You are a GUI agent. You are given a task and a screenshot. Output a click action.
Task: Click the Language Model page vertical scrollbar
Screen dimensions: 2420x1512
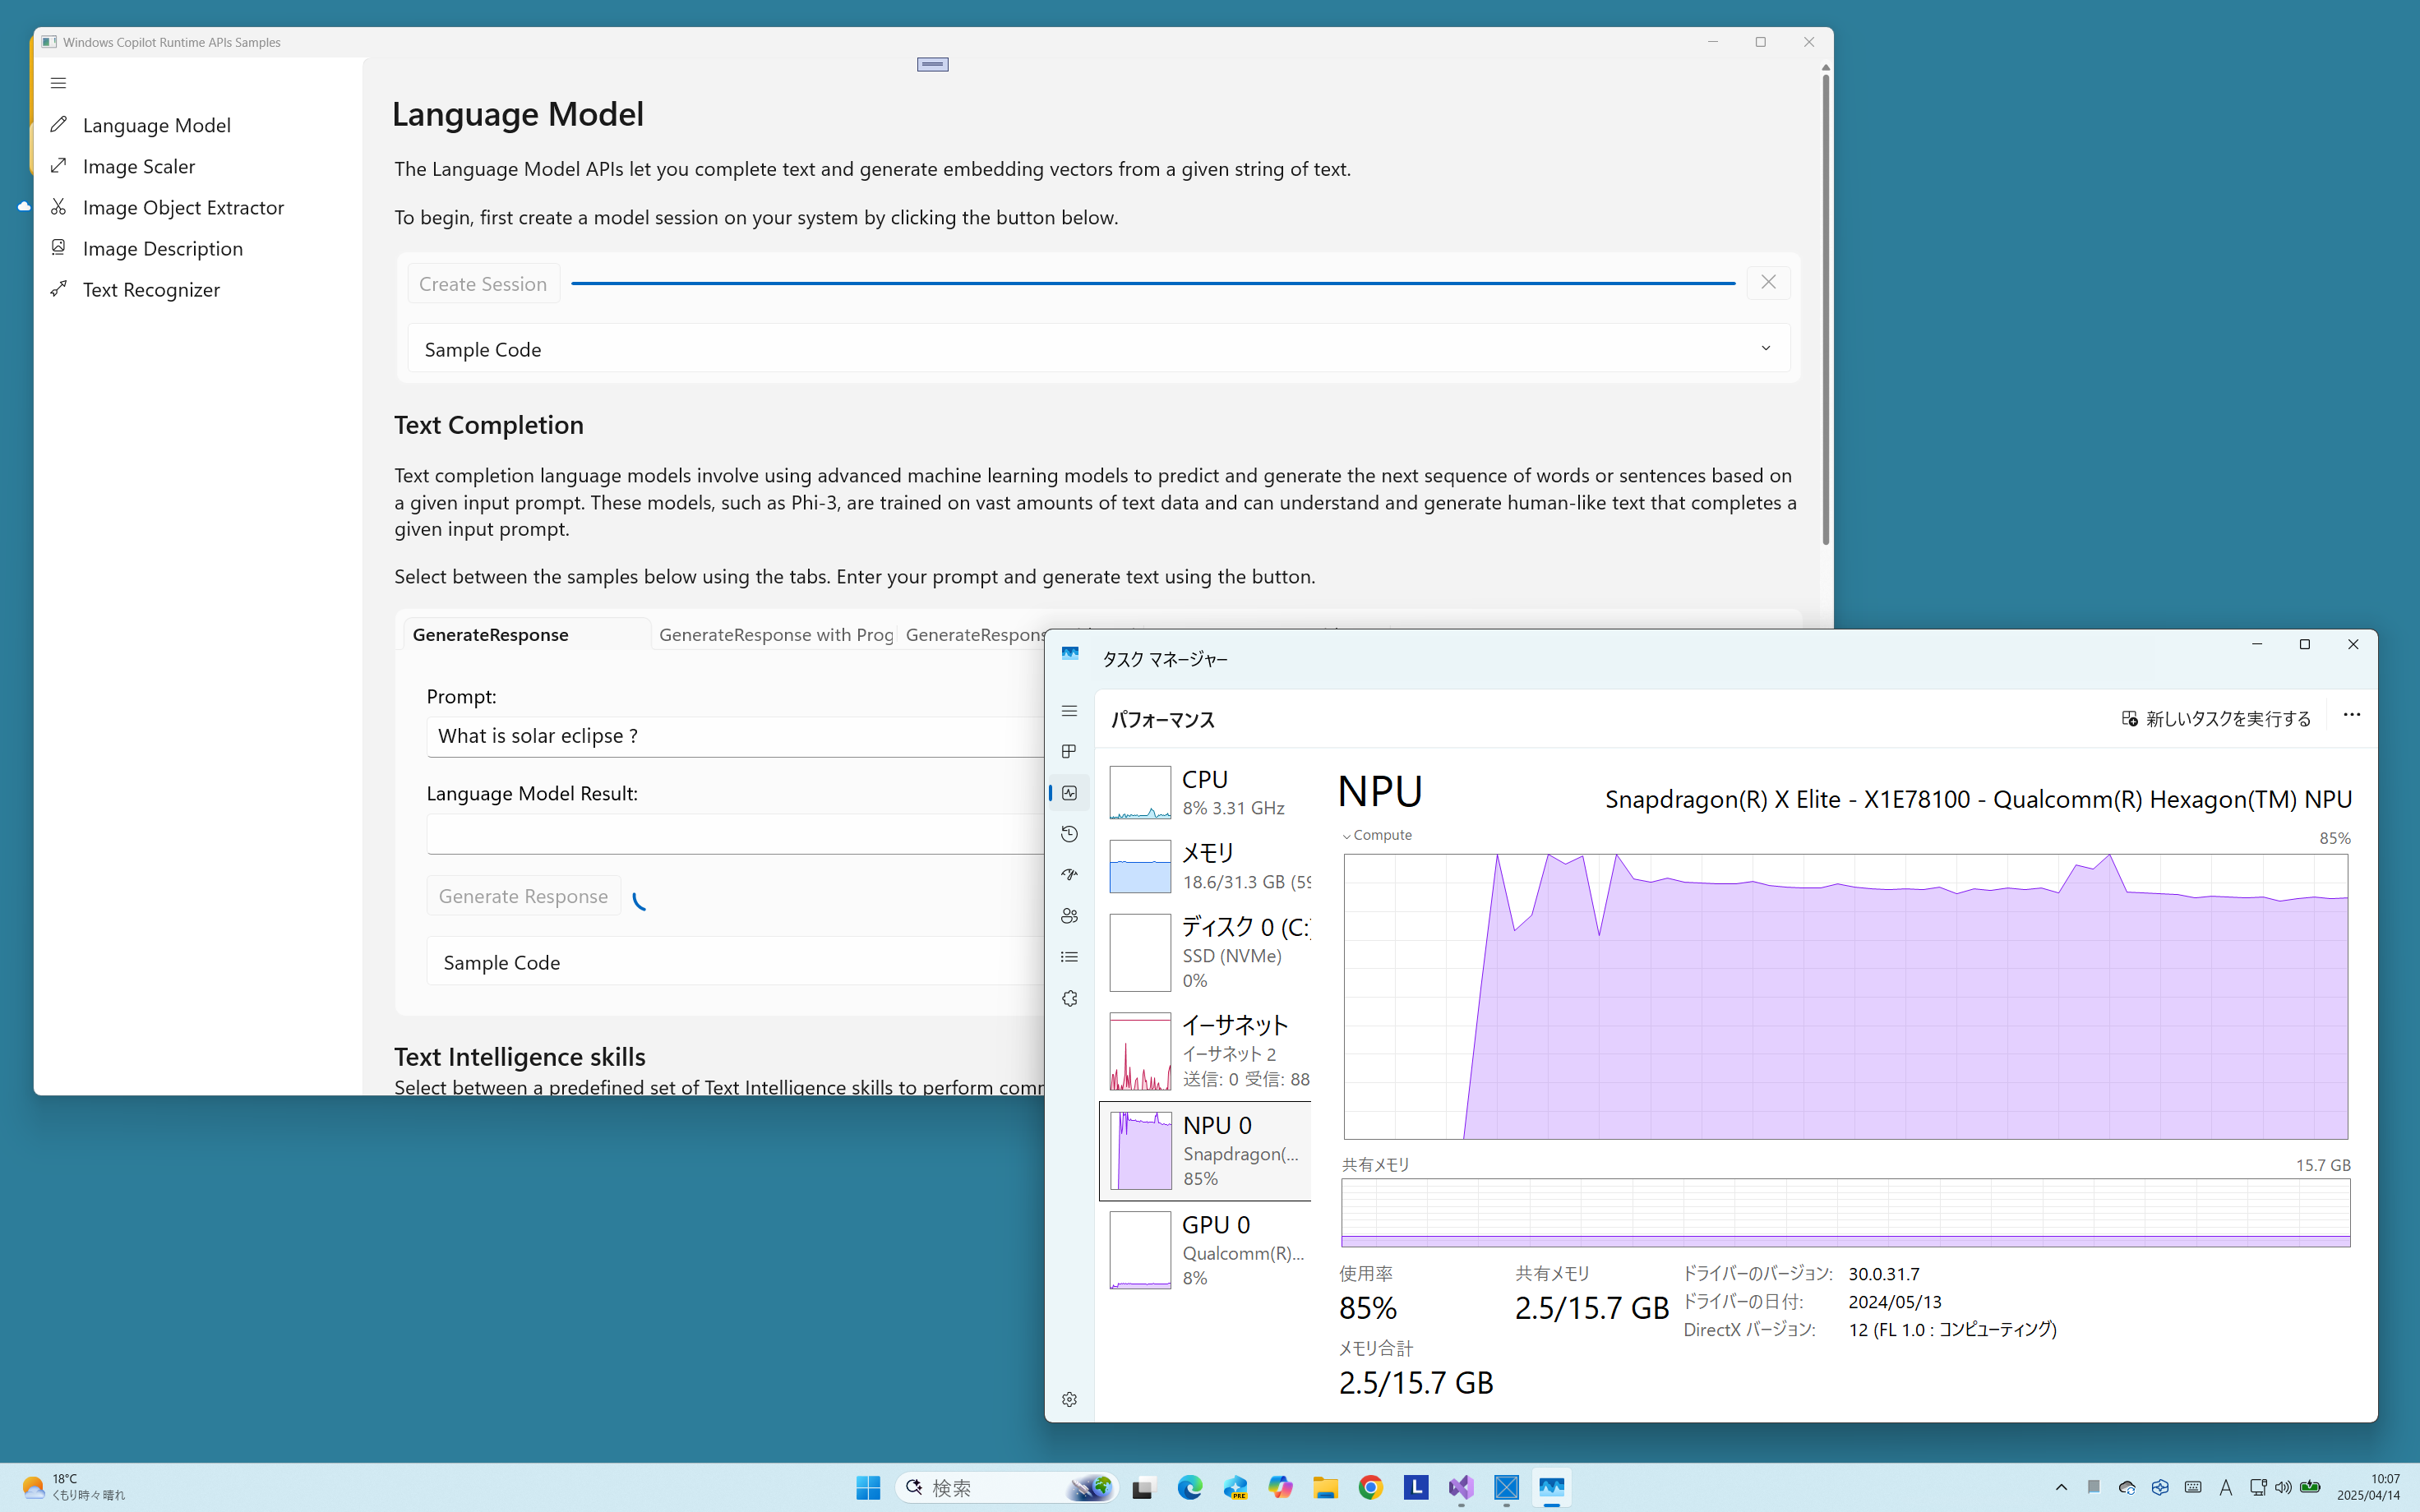[x=1825, y=310]
